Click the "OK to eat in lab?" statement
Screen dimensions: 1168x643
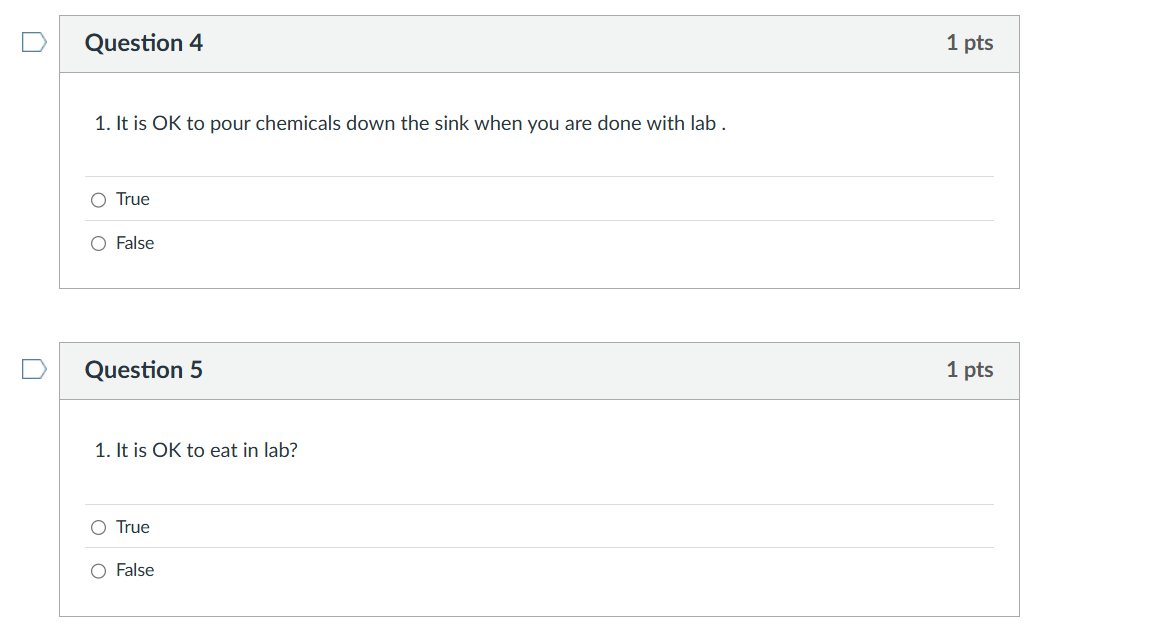197,451
